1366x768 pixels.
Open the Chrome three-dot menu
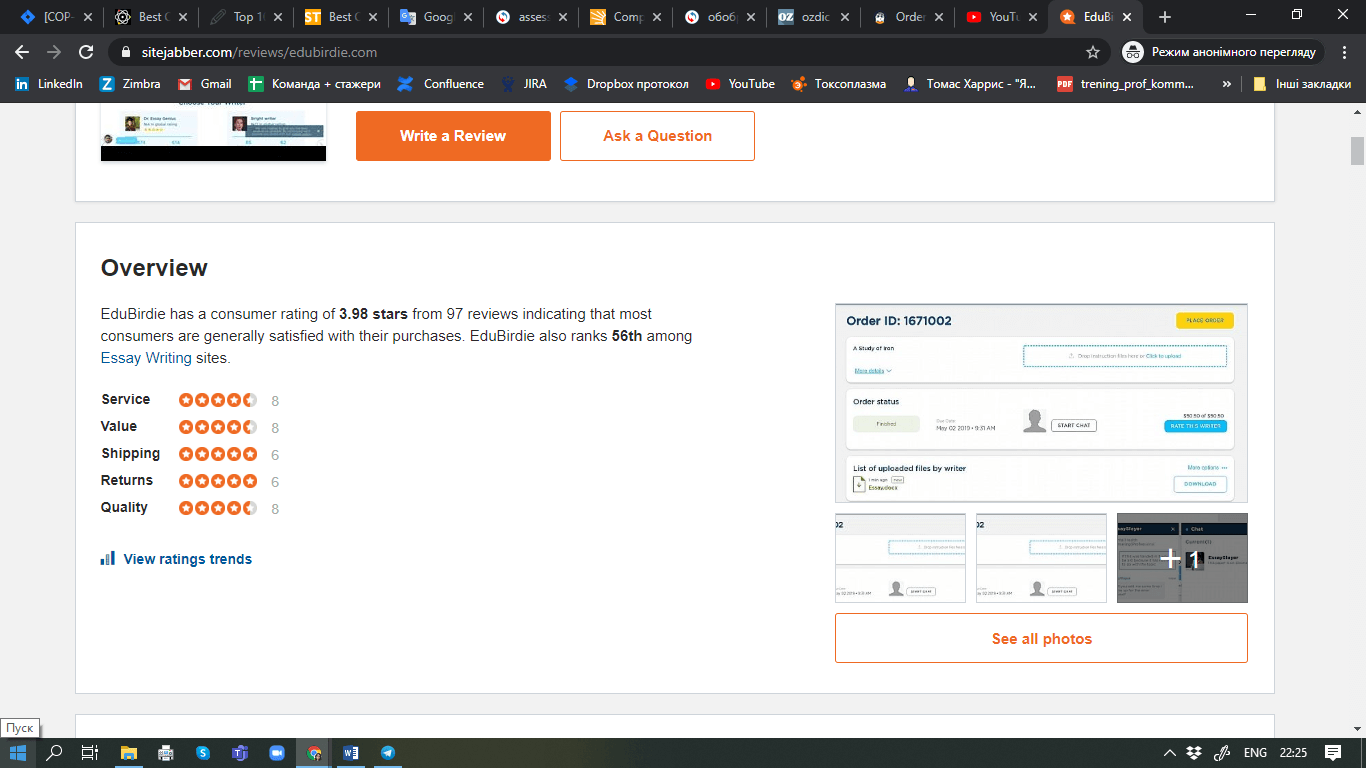(1345, 52)
